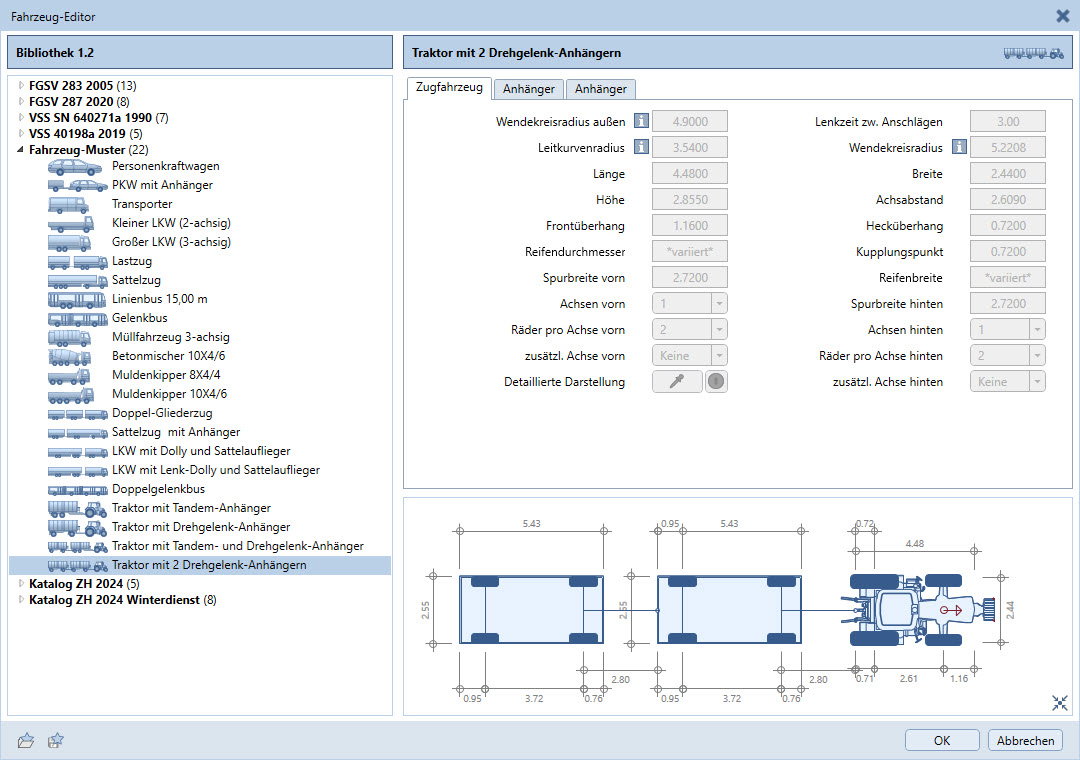The width and height of the screenshot is (1080, 760).
Task: Click the info icon next to Leitkurvenradius
Action: 642,148
